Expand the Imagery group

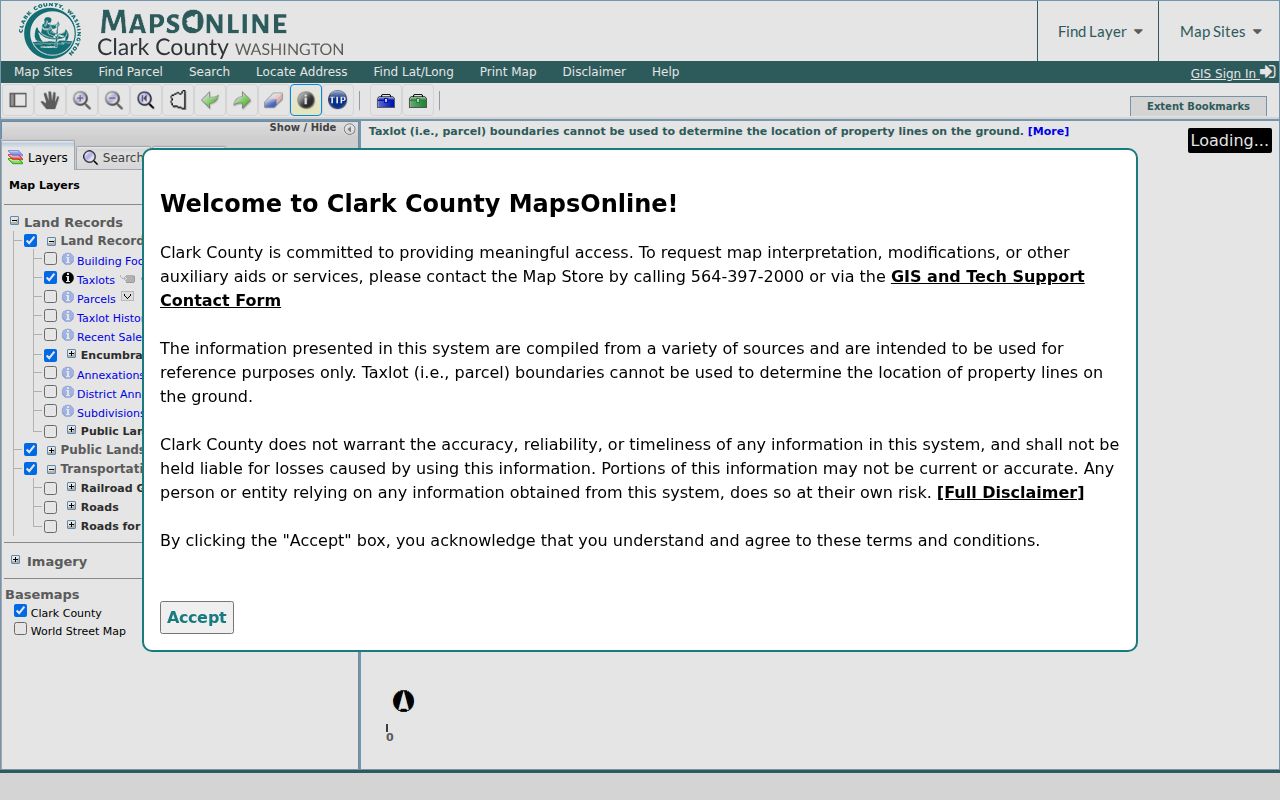tap(15, 560)
